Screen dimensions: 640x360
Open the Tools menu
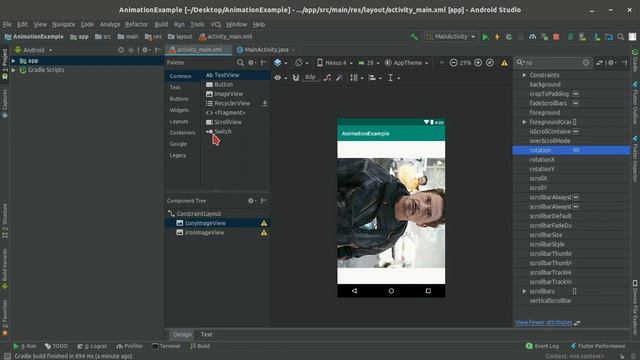(197, 24)
